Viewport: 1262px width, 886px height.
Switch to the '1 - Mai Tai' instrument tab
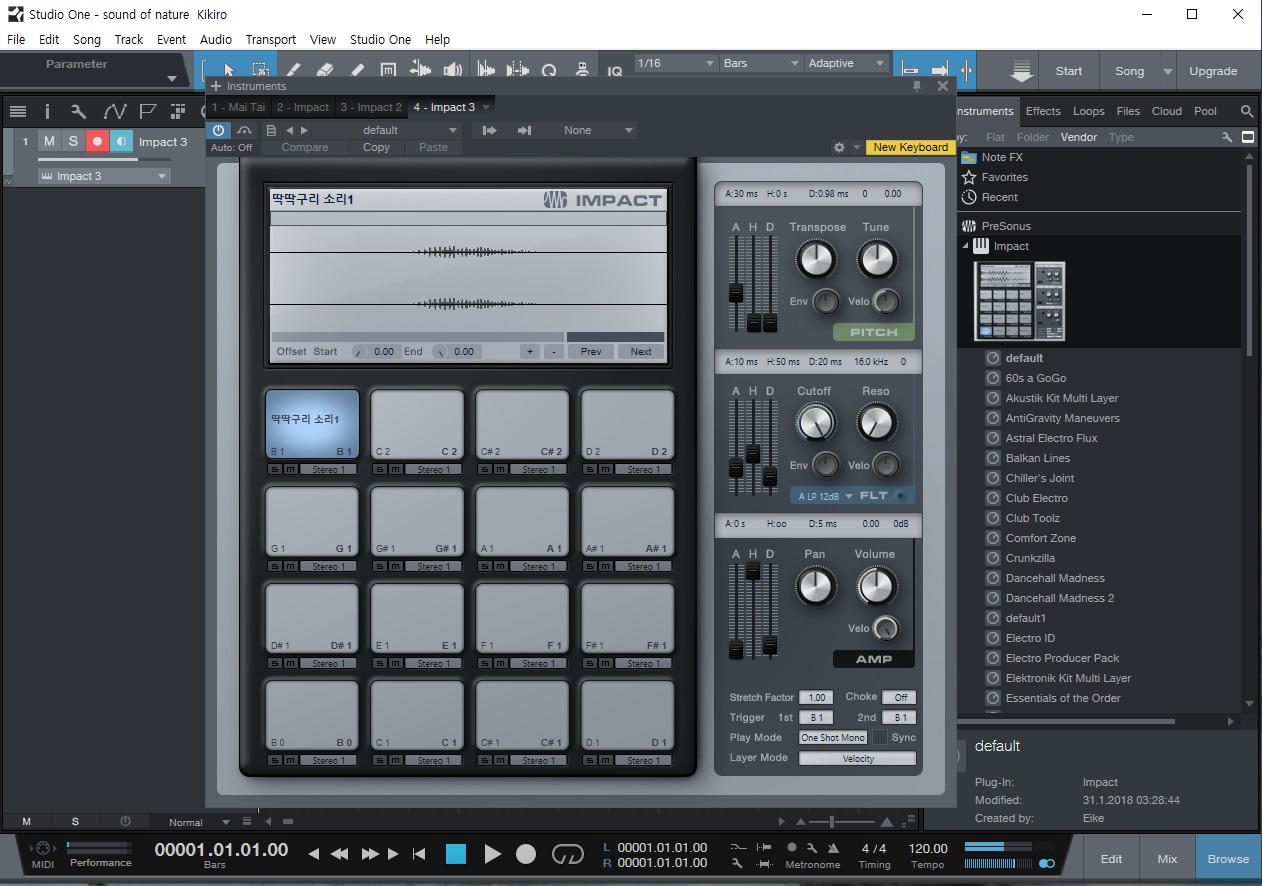[238, 107]
